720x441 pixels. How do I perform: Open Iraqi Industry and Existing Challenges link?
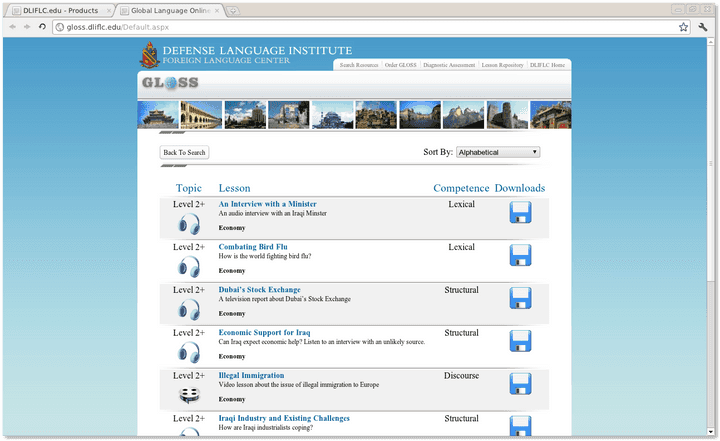click(284, 418)
